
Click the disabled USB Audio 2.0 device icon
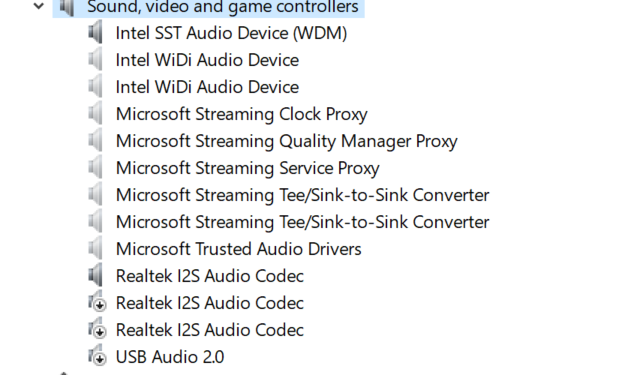[97, 356]
